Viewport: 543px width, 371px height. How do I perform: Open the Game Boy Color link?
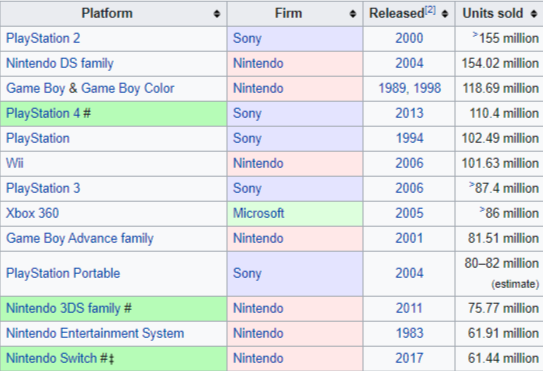pyautogui.click(x=127, y=88)
